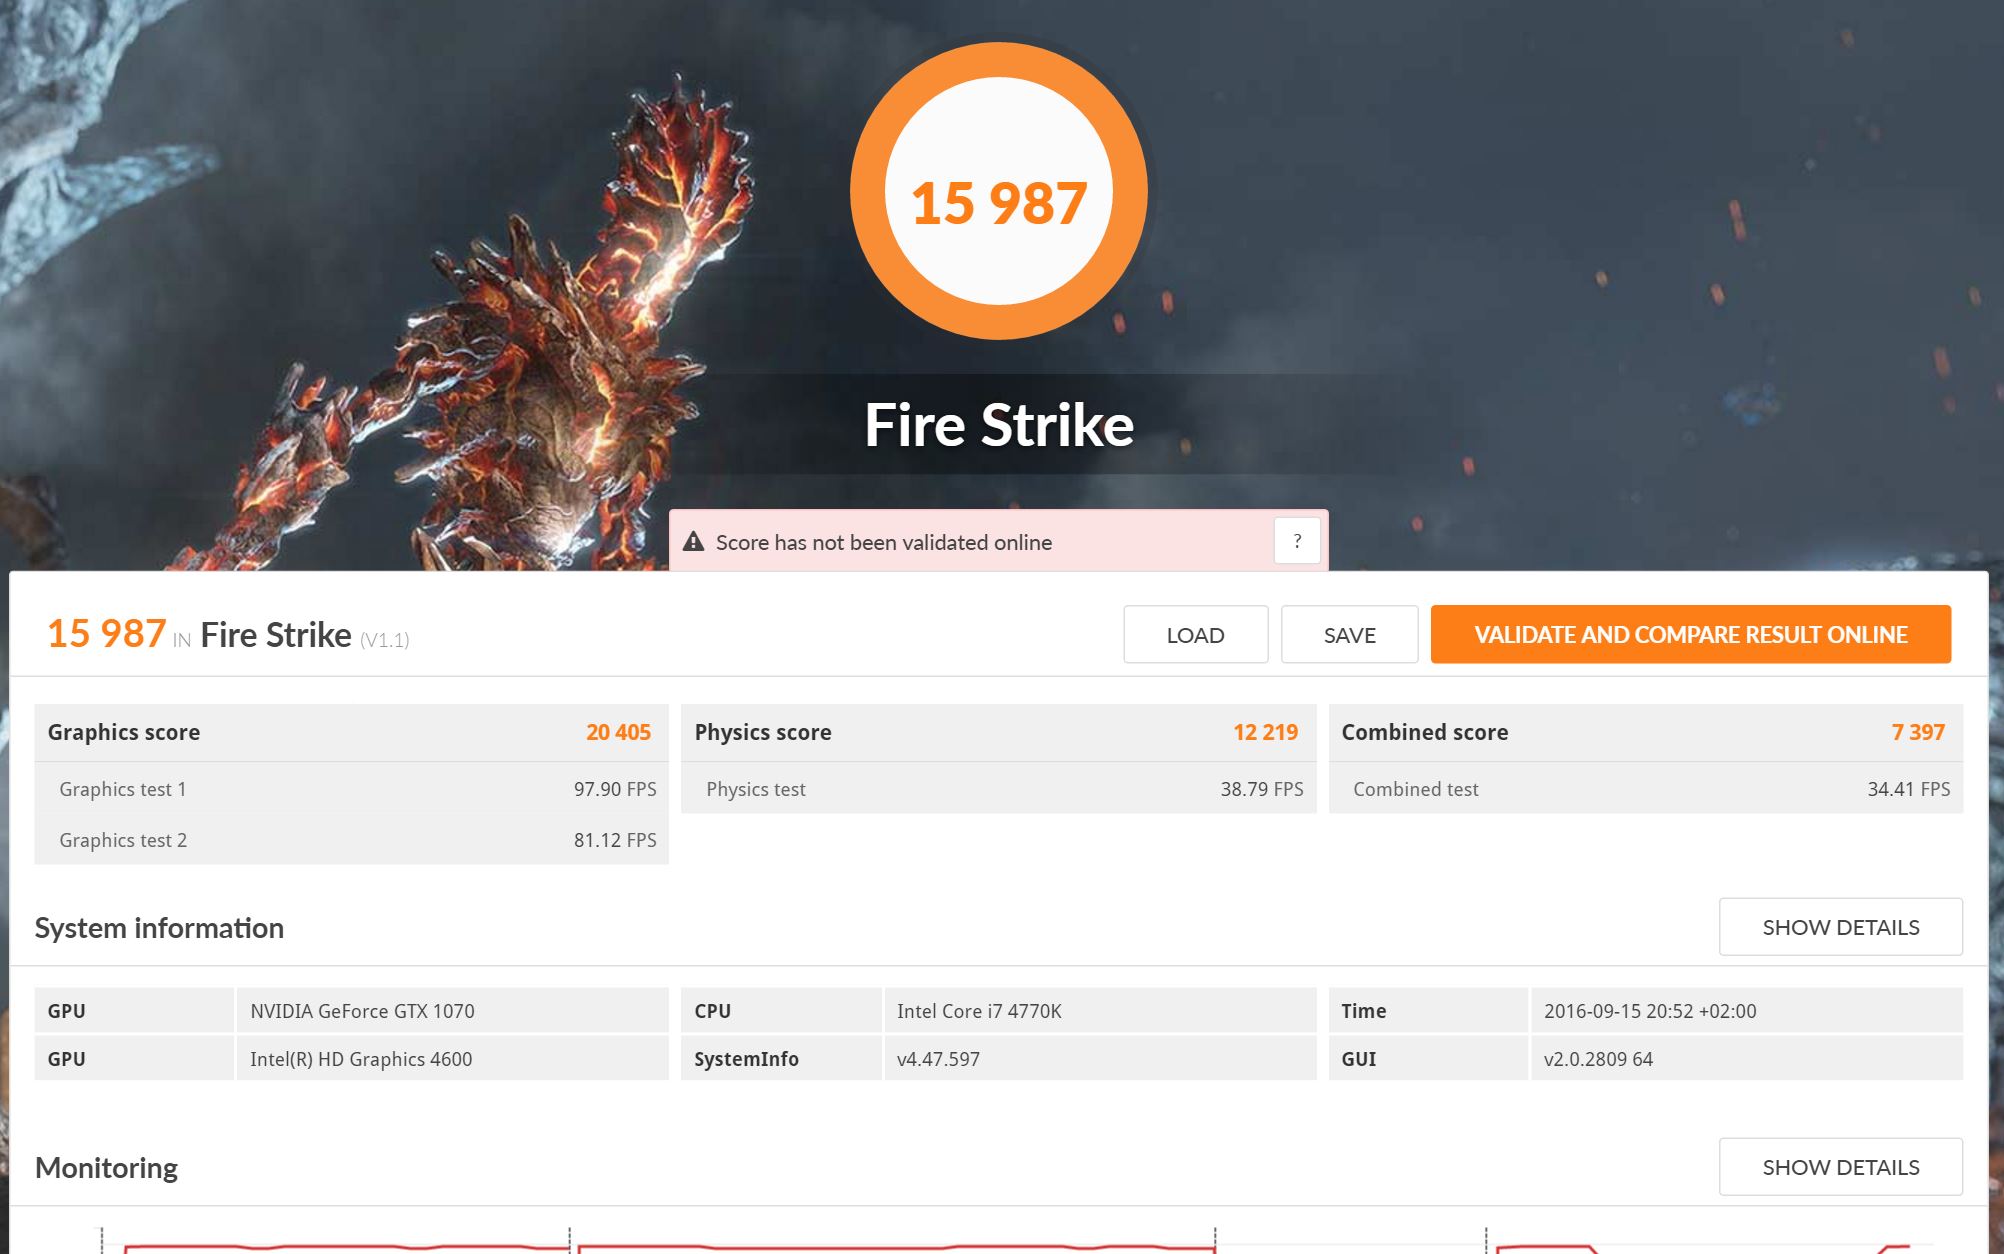Viewport: 2004px width, 1254px height.
Task: Expand Monitoring section with Show Details
Action: (x=1840, y=1167)
